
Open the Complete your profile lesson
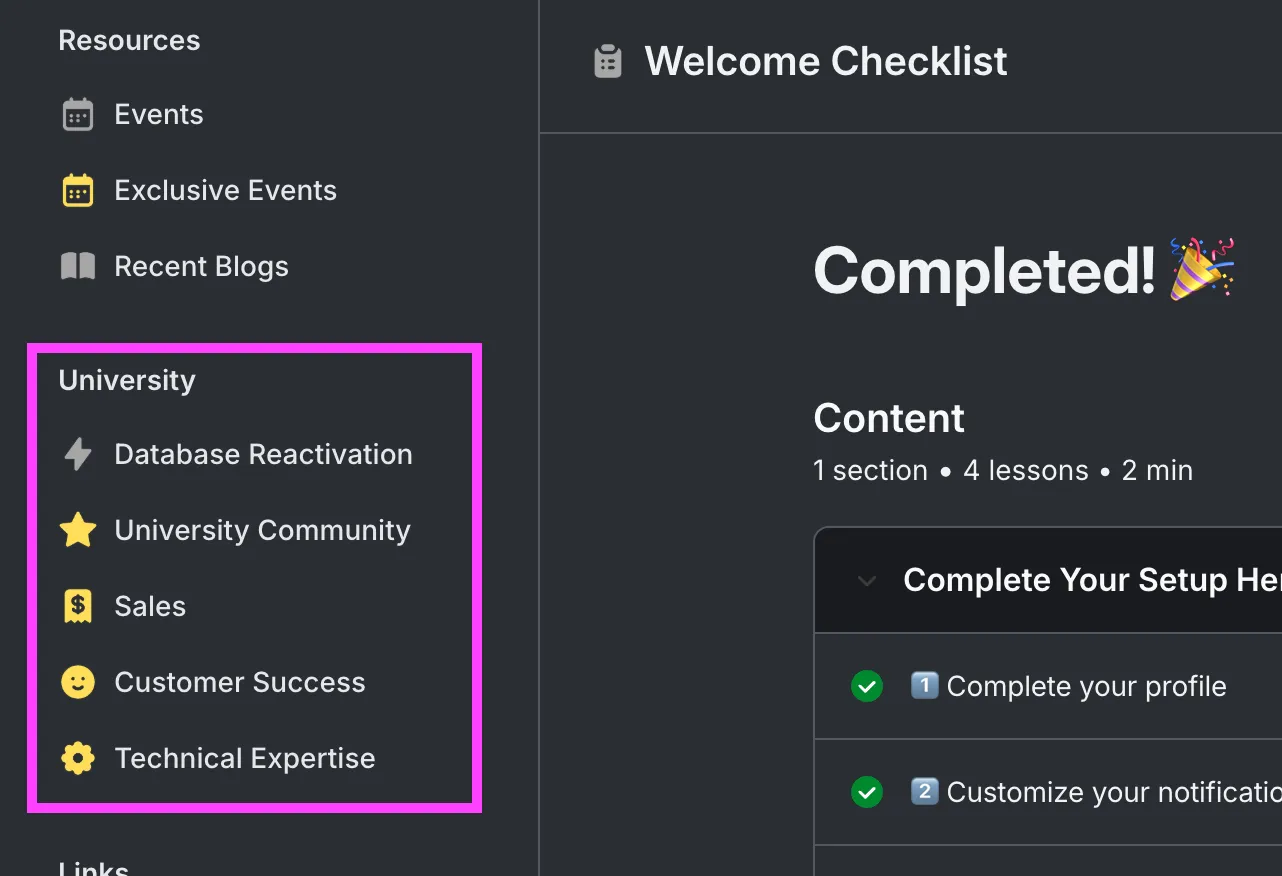[x=1086, y=687]
